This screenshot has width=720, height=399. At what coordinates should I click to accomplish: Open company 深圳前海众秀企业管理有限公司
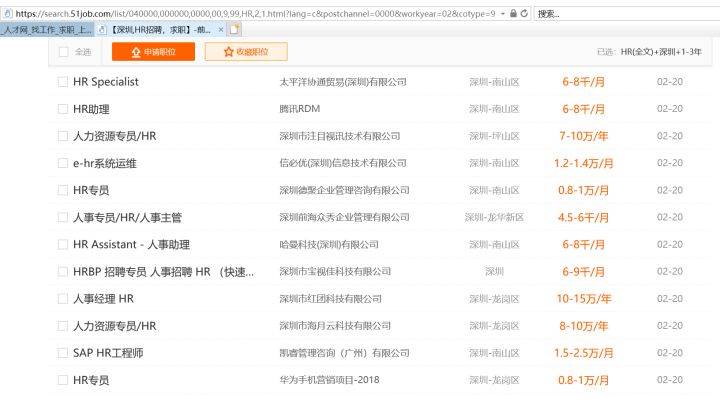point(344,217)
